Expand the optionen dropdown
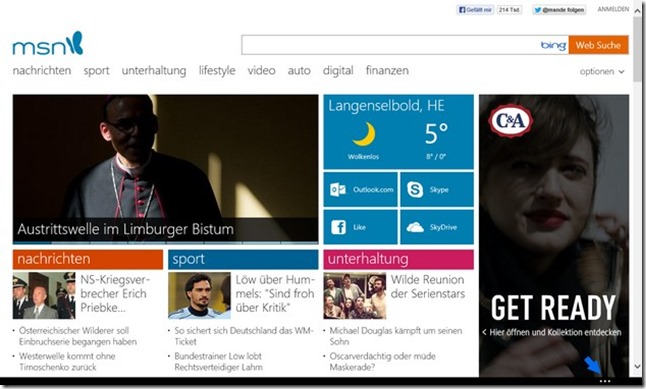The width and height of the screenshot is (646, 389). (602, 72)
